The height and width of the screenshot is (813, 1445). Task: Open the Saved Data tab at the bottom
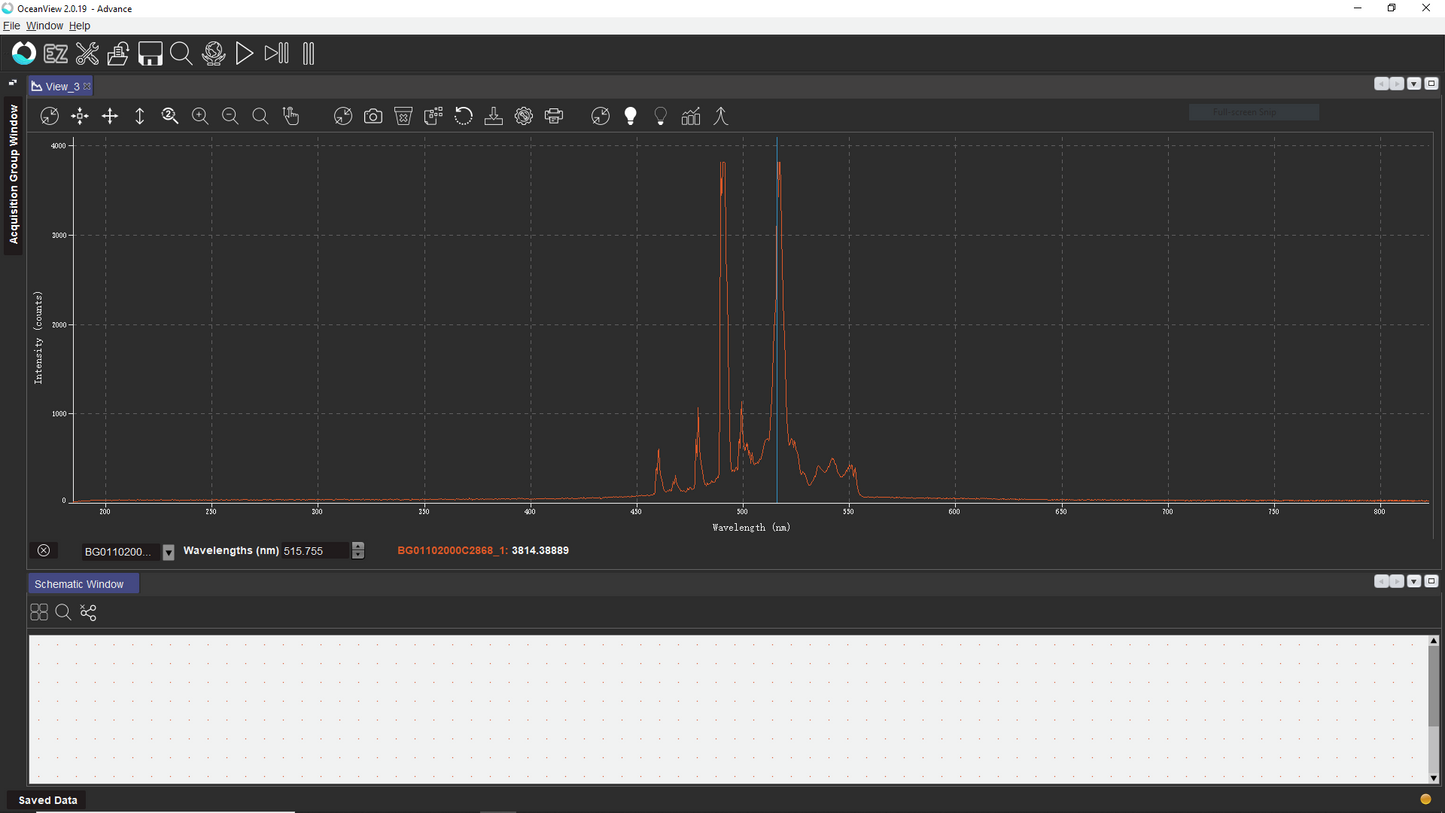pos(47,800)
